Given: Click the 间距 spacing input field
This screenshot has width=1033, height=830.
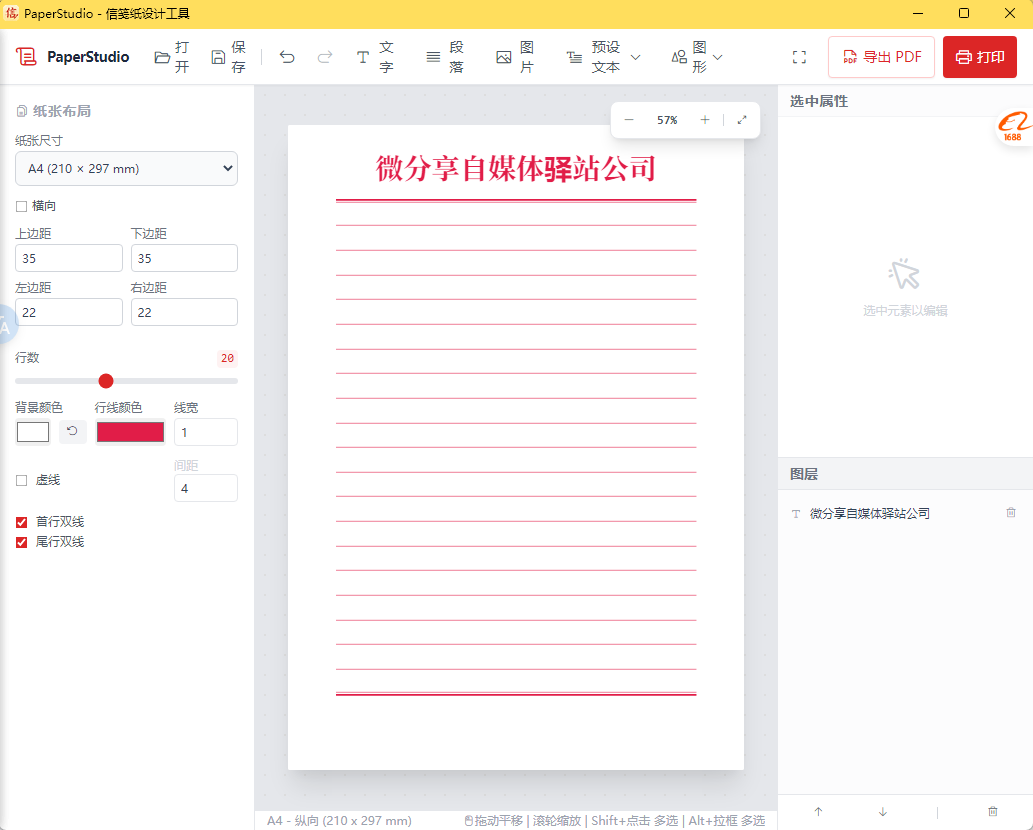Looking at the screenshot, I should (x=206, y=488).
